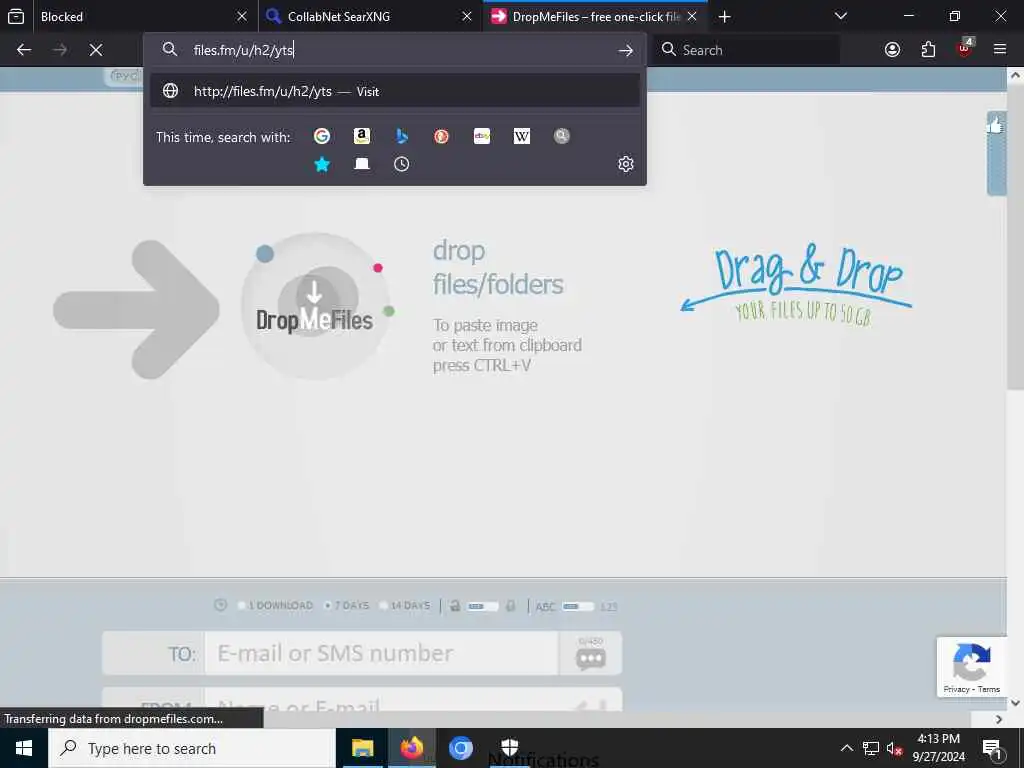Close the DropMeFiles tab
Screen dimensions: 1024x768
click(x=692, y=16)
